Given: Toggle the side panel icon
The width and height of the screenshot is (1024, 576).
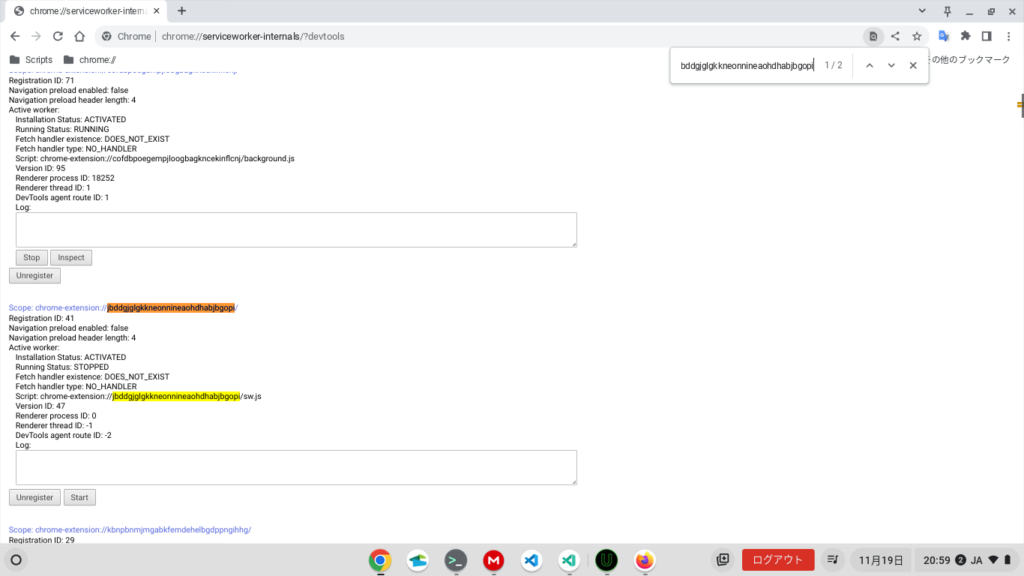Looking at the screenshot, I should [x=986, y=36].
